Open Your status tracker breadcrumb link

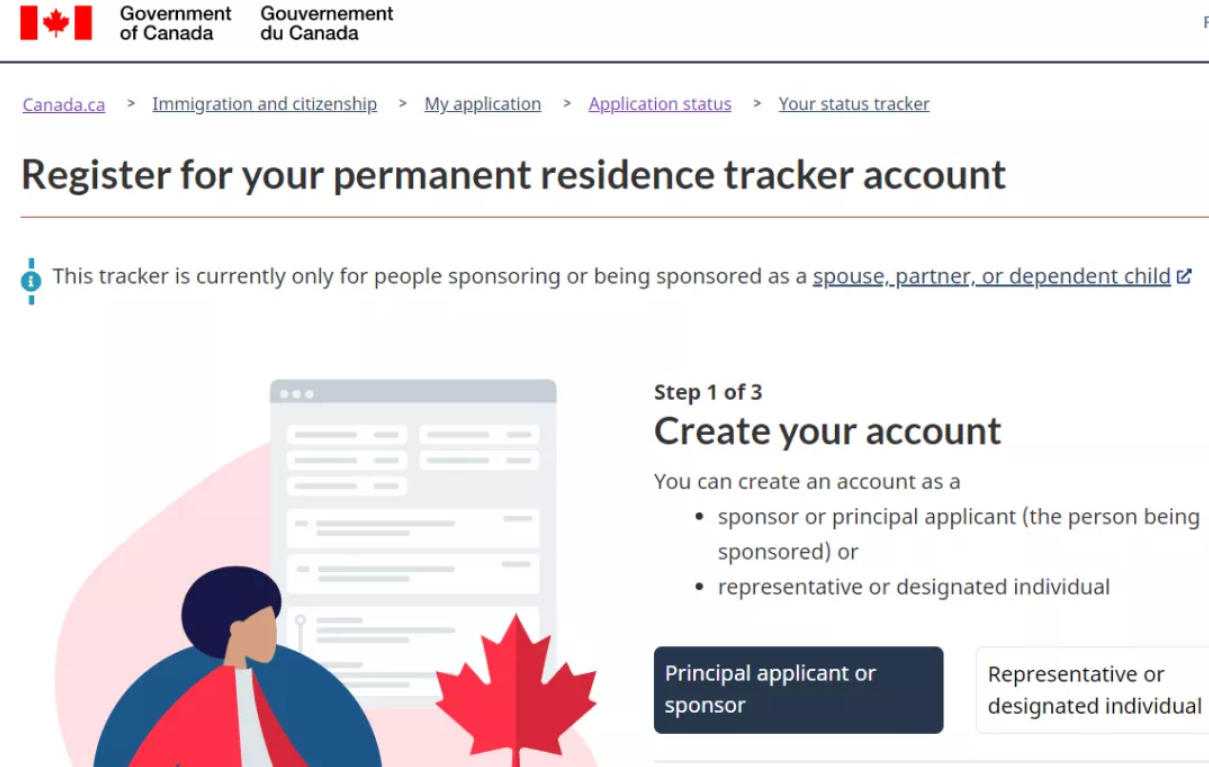[x=854, y=104]
